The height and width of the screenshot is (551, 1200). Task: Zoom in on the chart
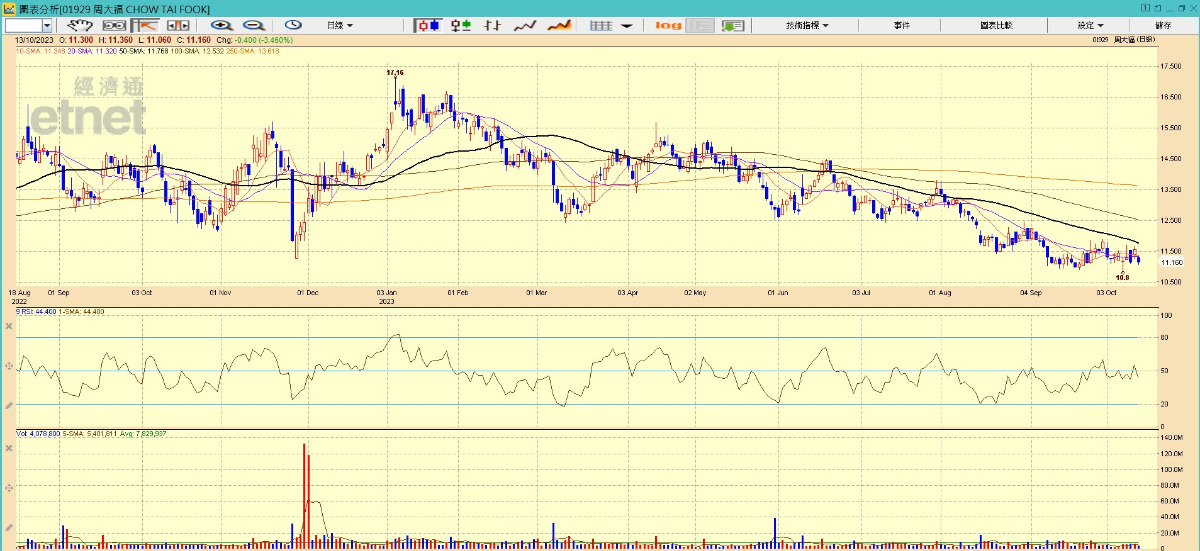pos(221,24)
